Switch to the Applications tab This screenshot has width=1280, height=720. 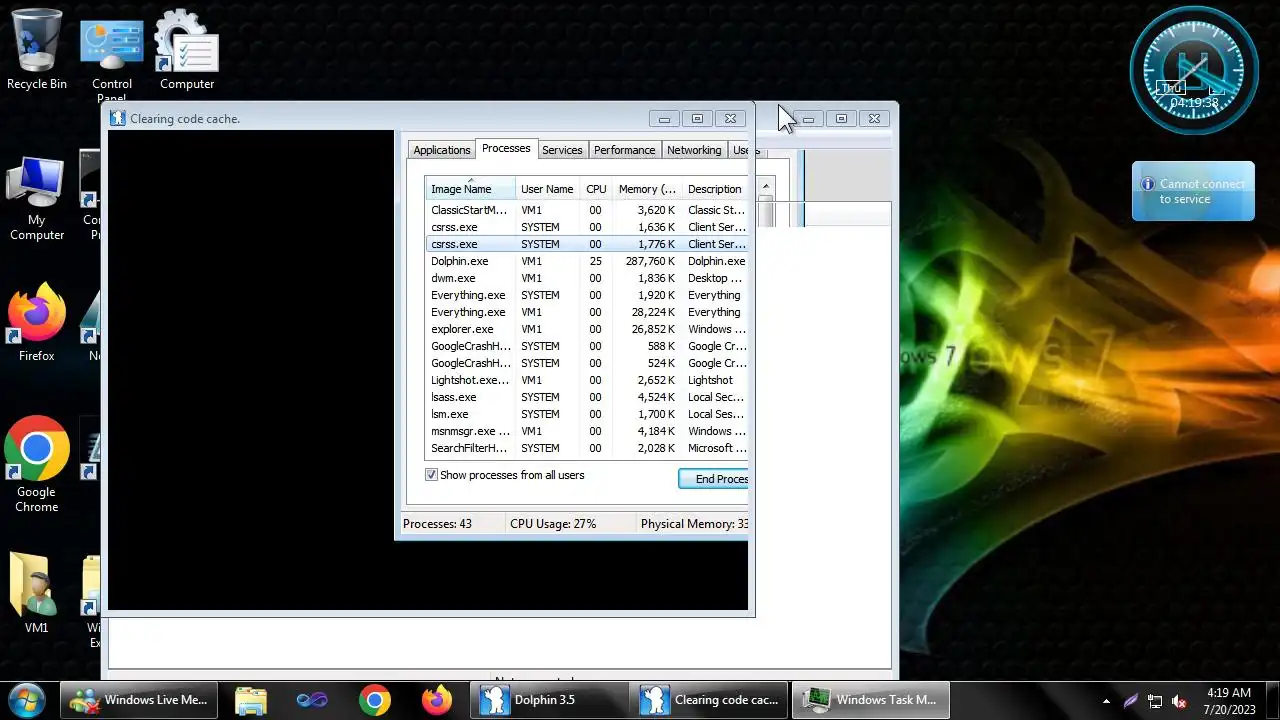pos(441,150)
